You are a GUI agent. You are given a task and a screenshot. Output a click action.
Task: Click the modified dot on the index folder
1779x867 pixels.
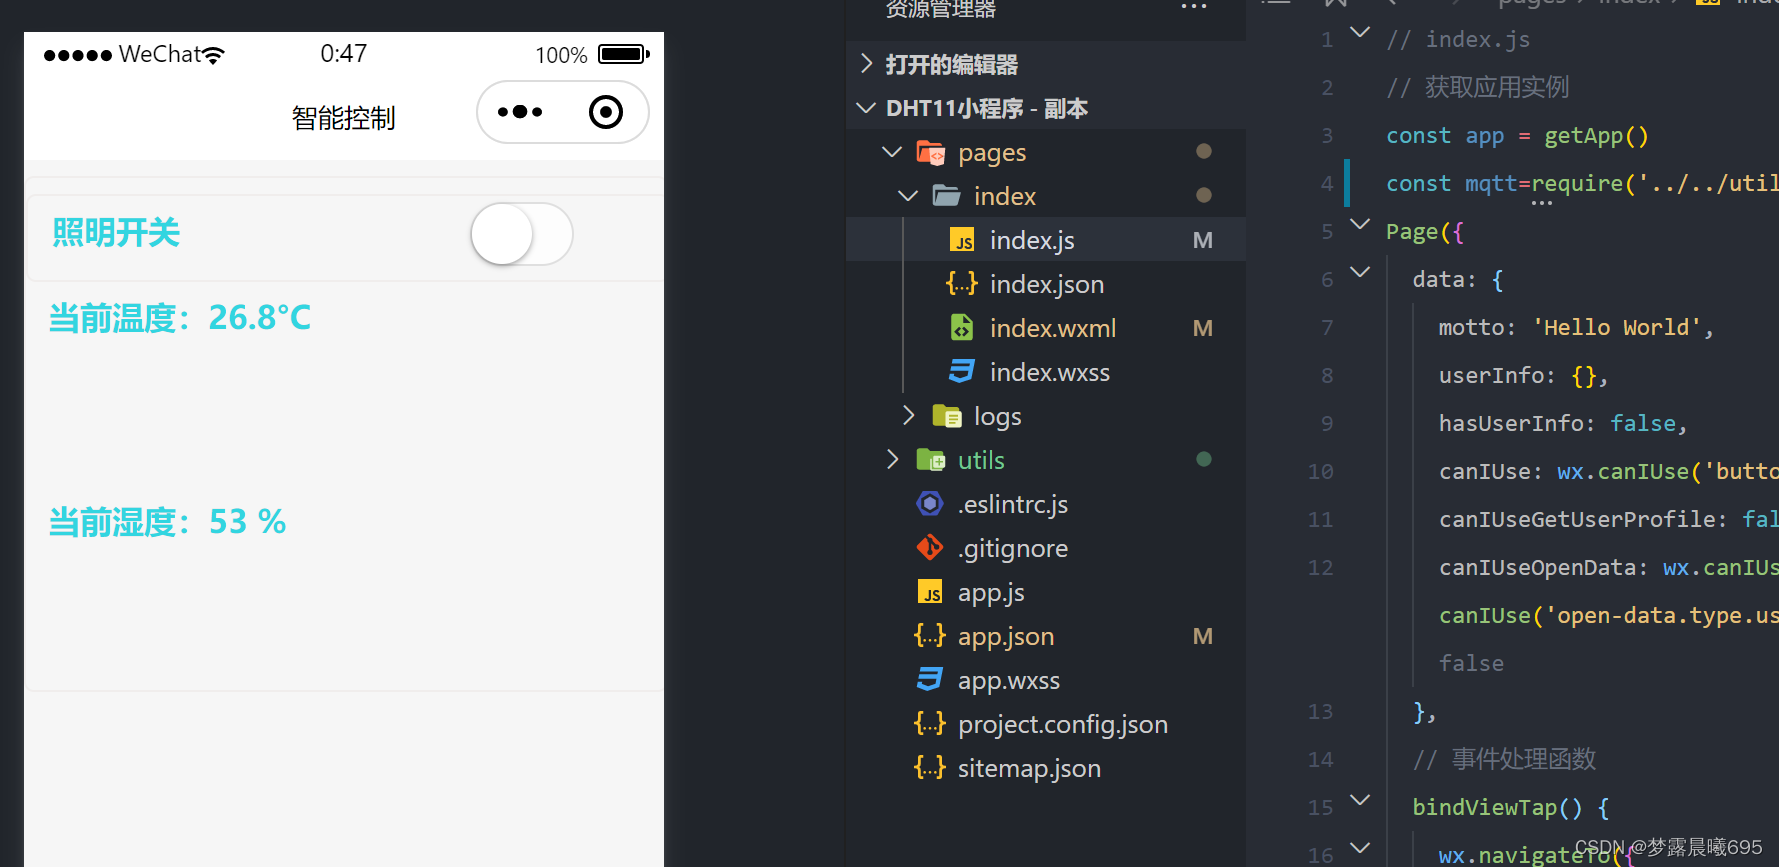coord(1204,195)
